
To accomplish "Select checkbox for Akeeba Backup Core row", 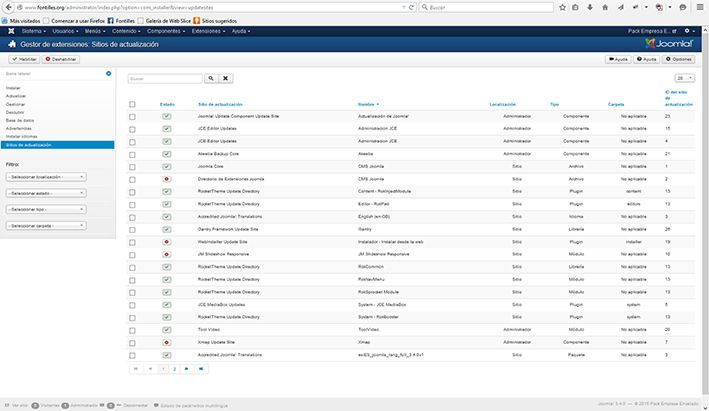I will 132,155.
